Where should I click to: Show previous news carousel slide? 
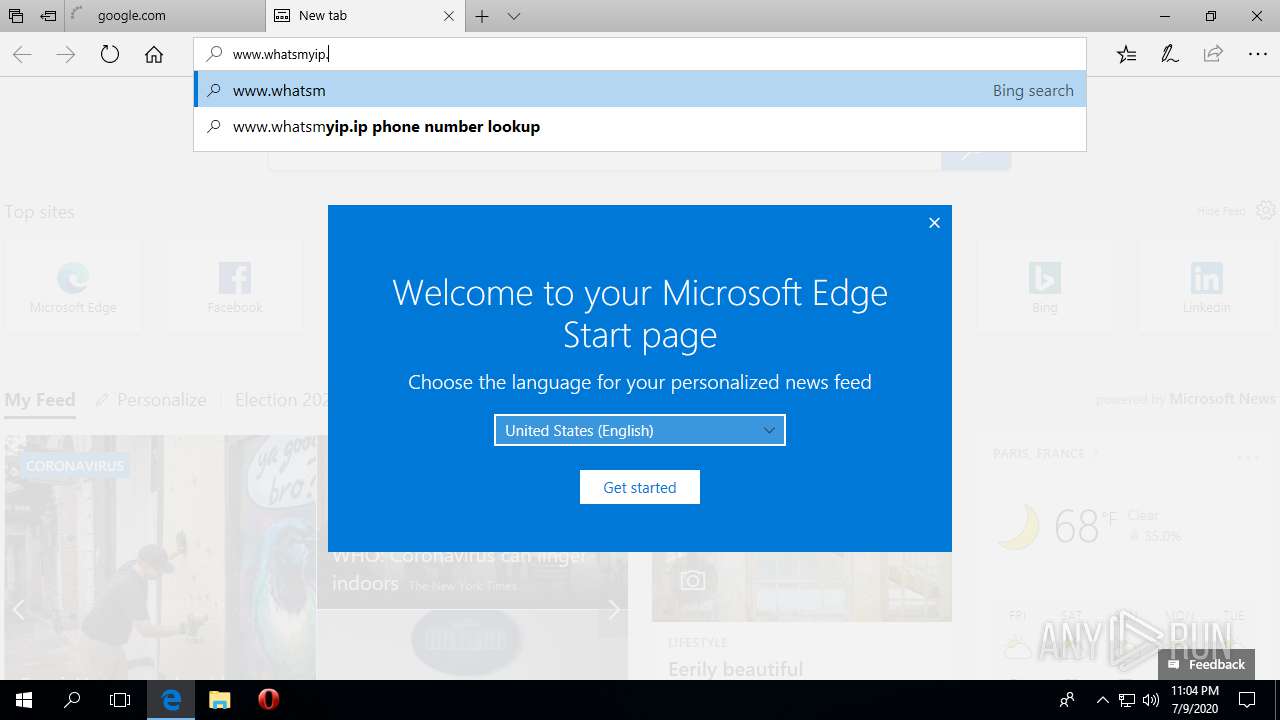[18, 610]
